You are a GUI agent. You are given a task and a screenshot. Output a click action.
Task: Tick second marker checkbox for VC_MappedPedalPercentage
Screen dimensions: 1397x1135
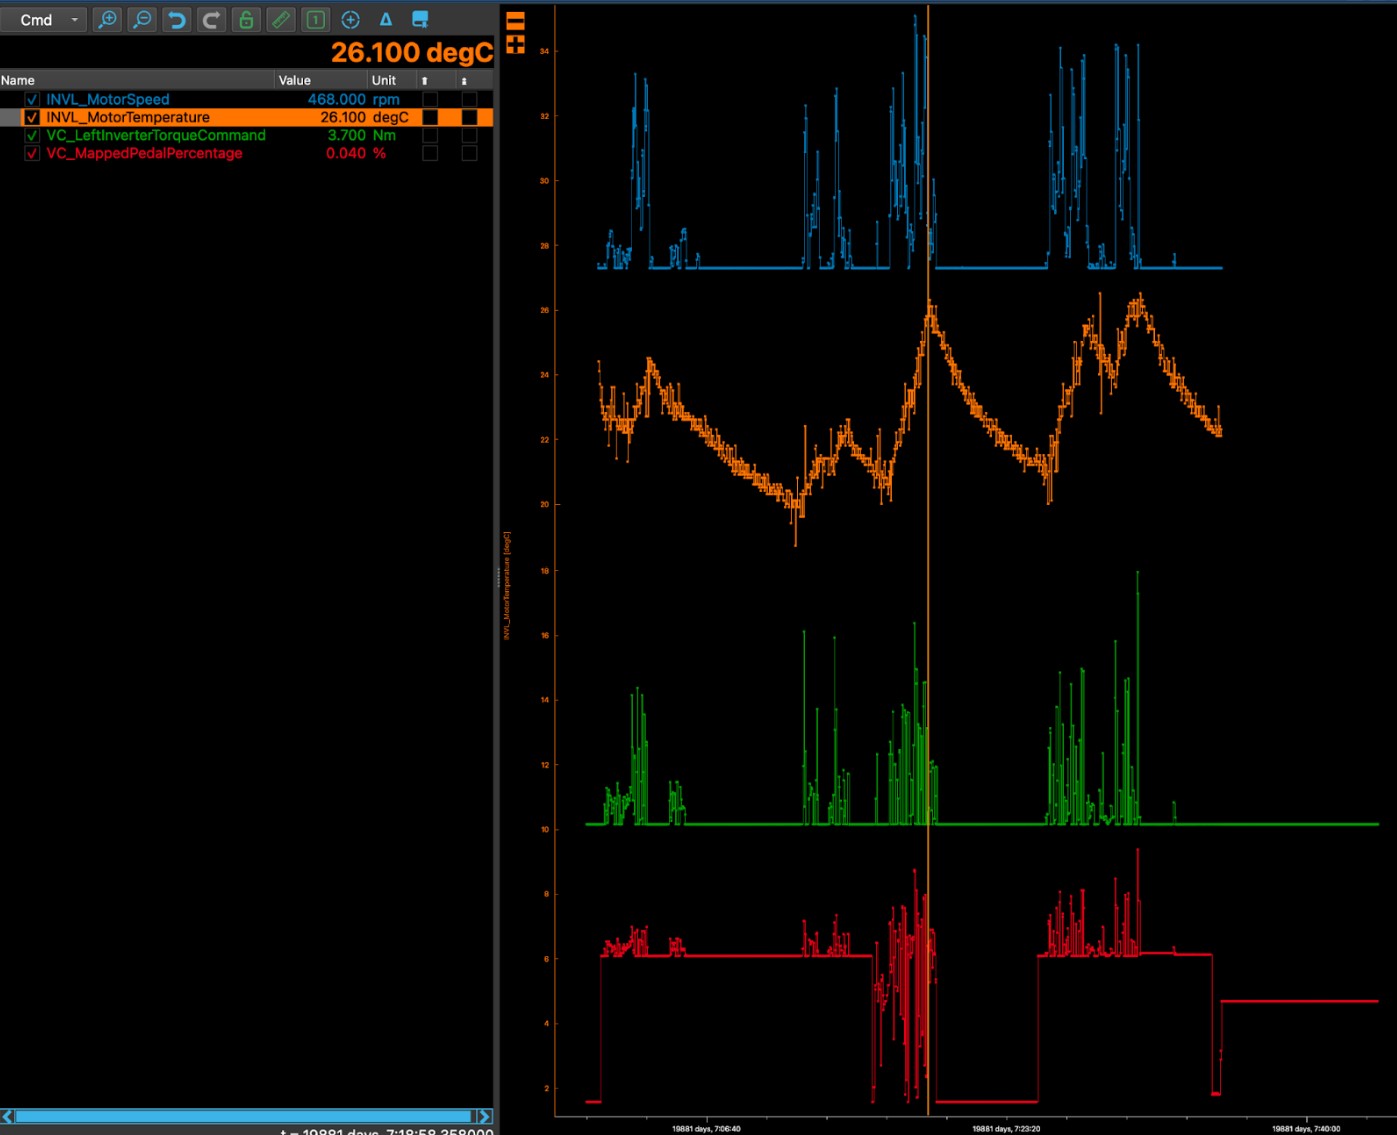point(469,153)
